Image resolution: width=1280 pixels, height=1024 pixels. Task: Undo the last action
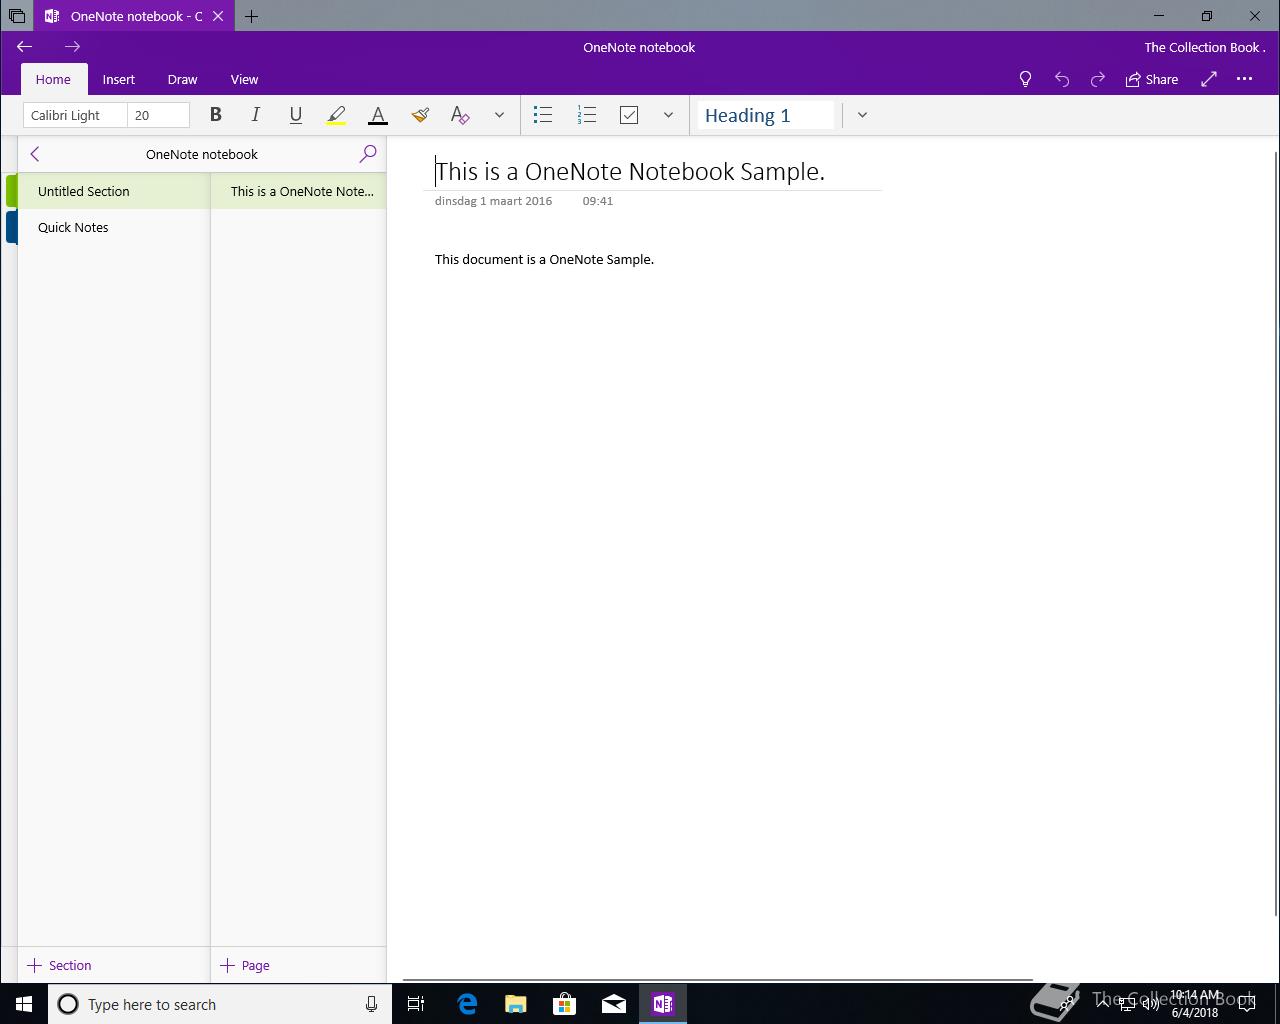point(1062,79)
